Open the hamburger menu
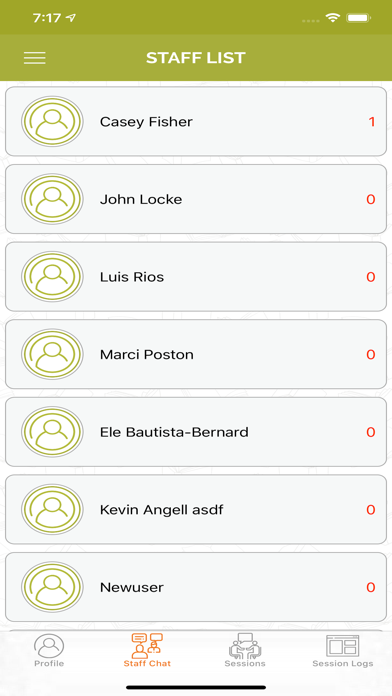Viewport: 392px width, 696px height. click(x=35, y=58)
